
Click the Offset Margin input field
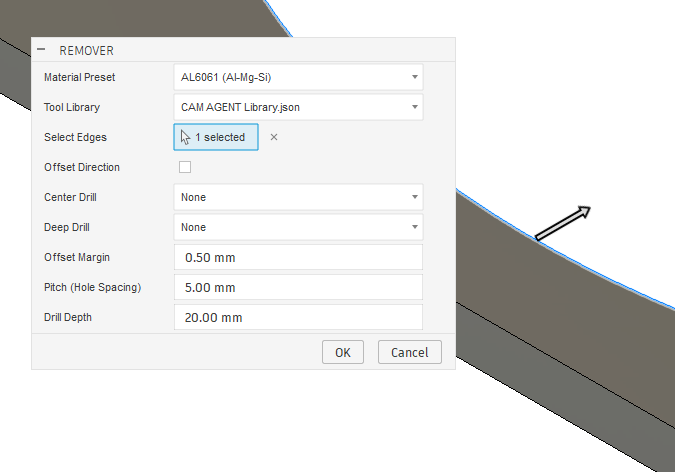[x=298, y=258]
